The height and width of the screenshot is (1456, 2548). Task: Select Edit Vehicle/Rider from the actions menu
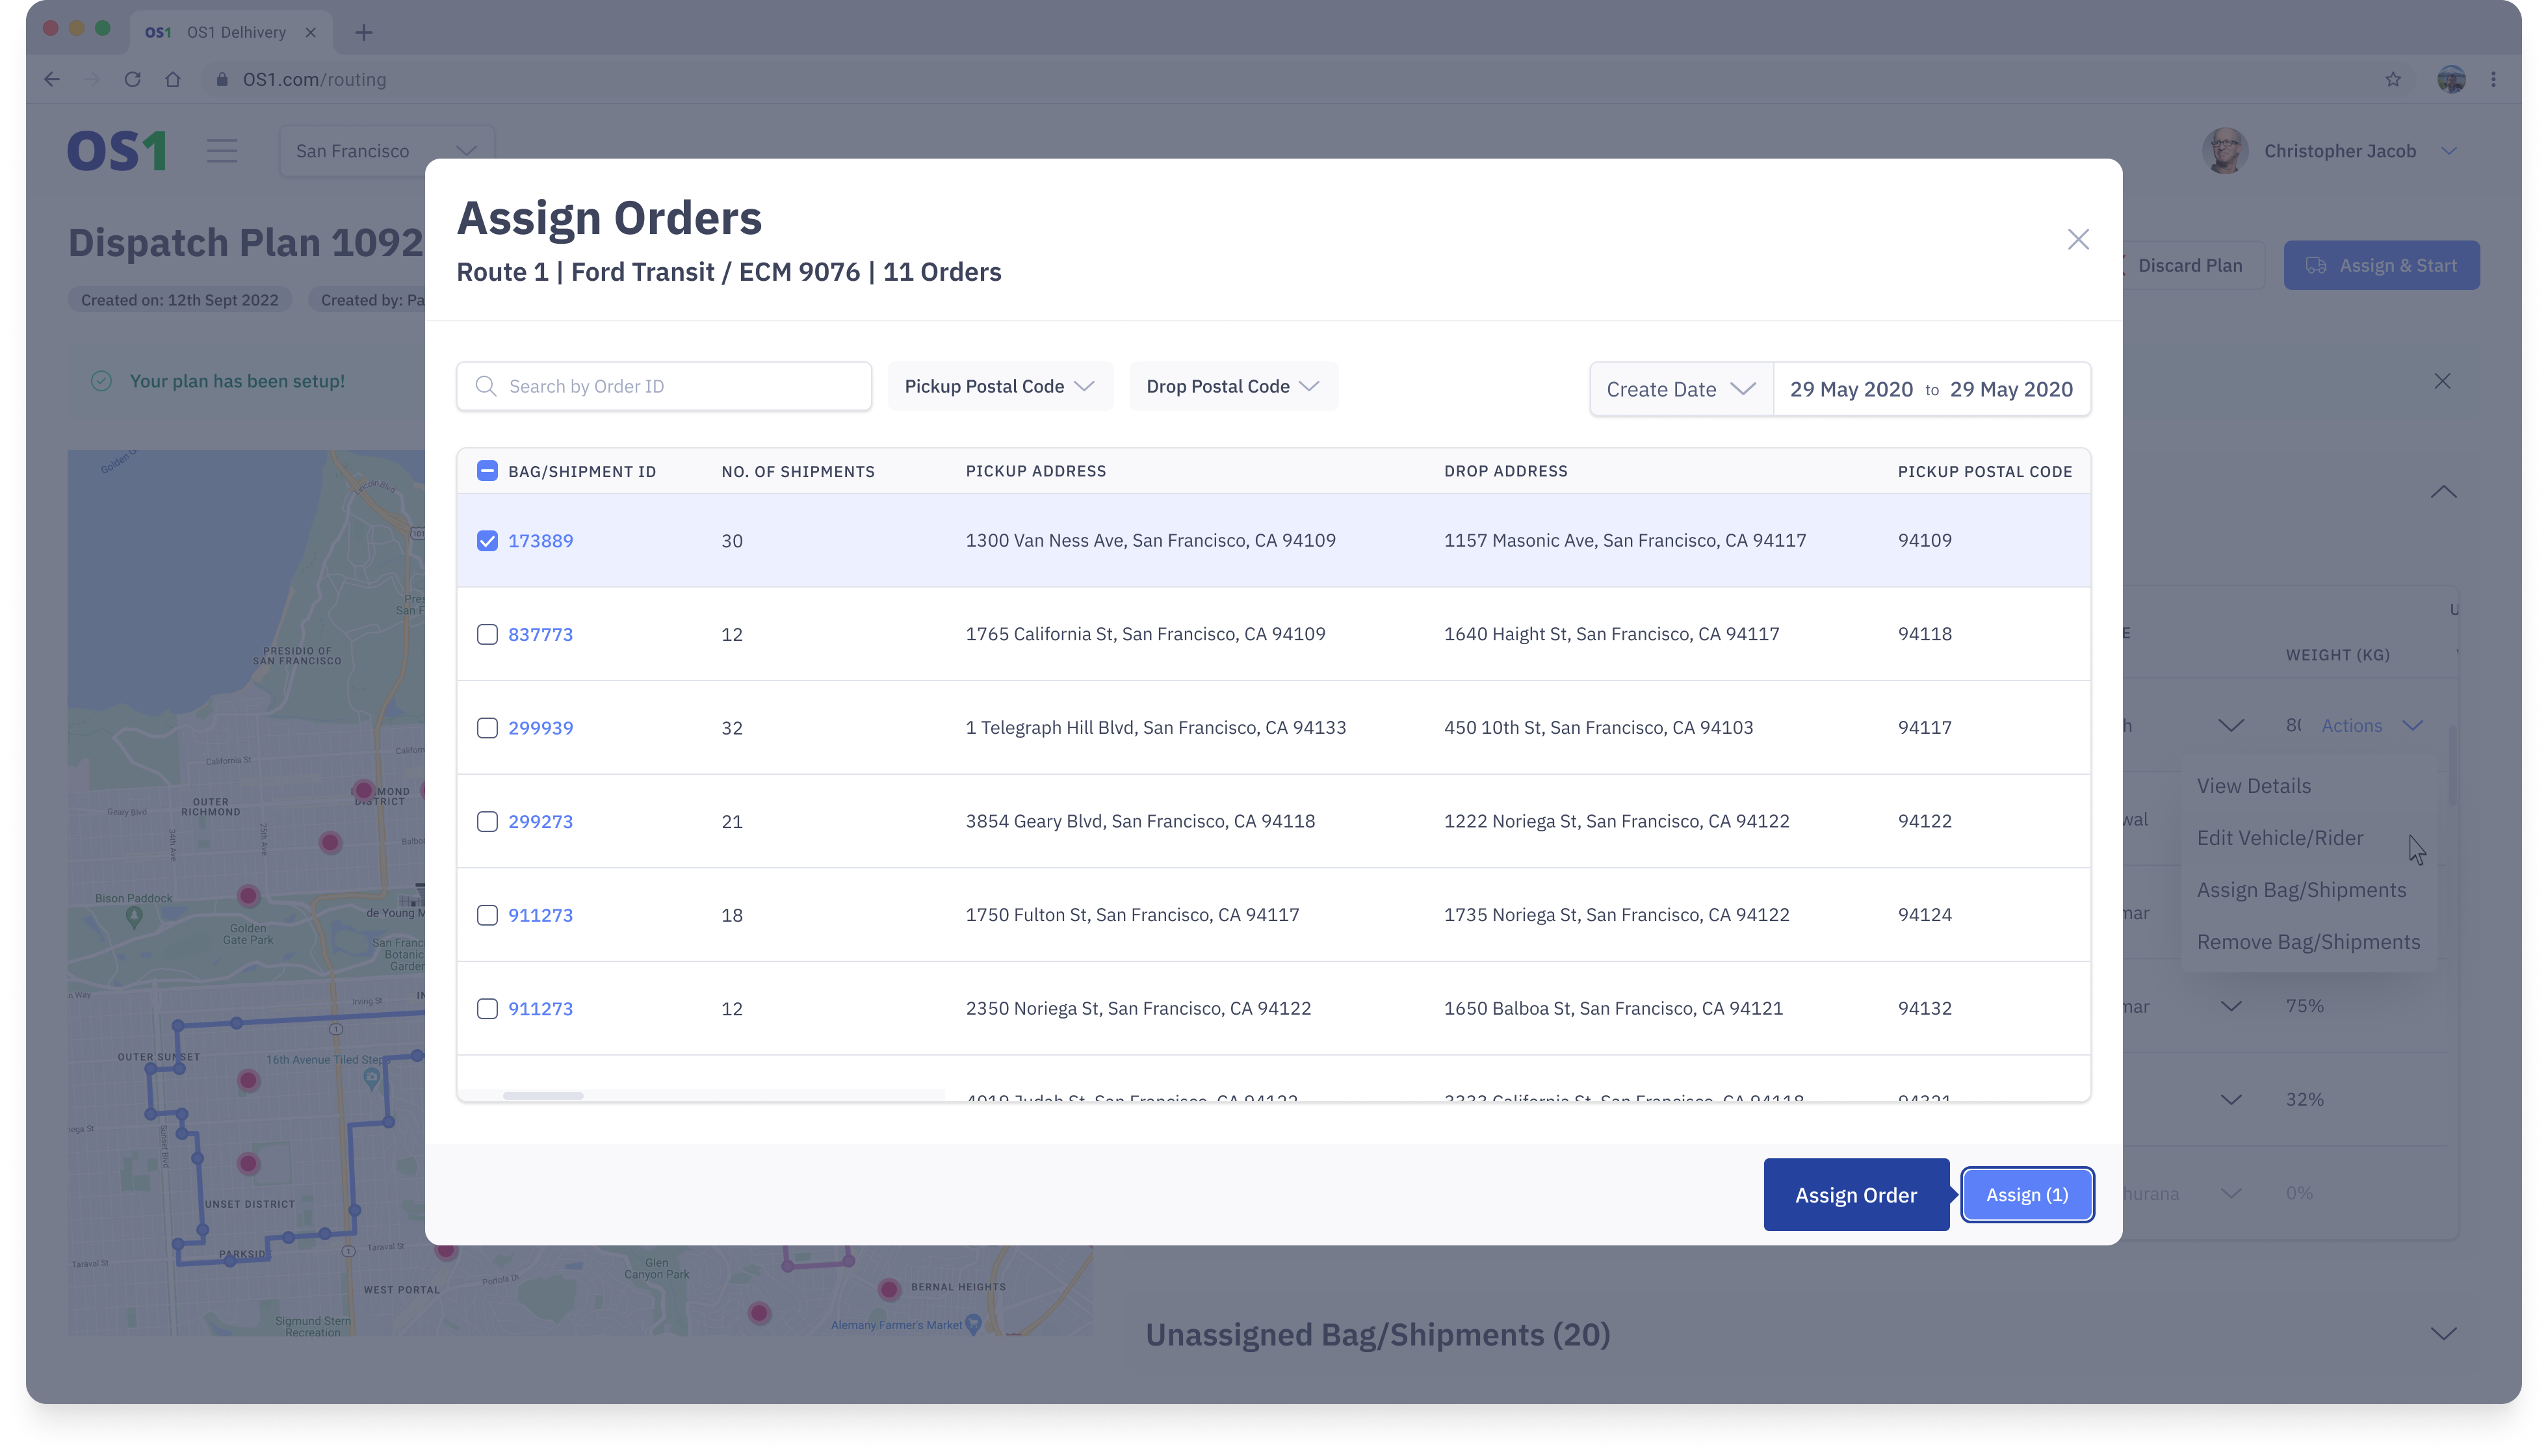tap(2279, 838)
